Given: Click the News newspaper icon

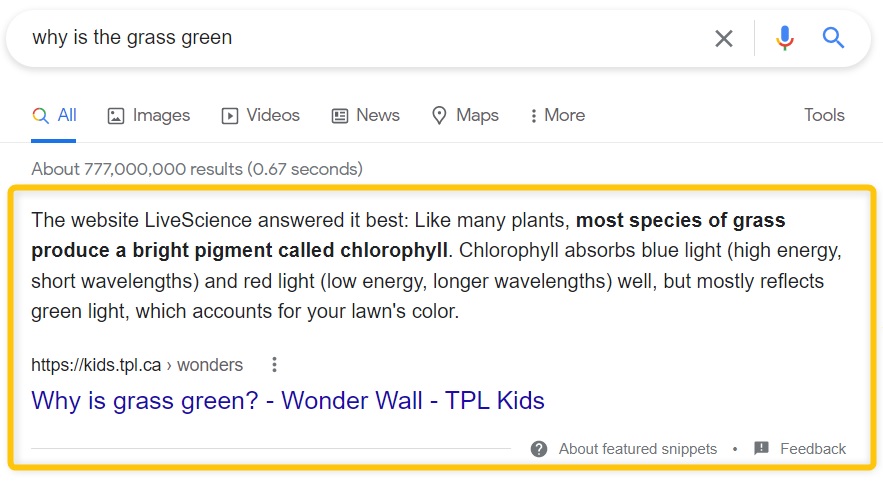Looking at the screenshot, I should (340, 116).
